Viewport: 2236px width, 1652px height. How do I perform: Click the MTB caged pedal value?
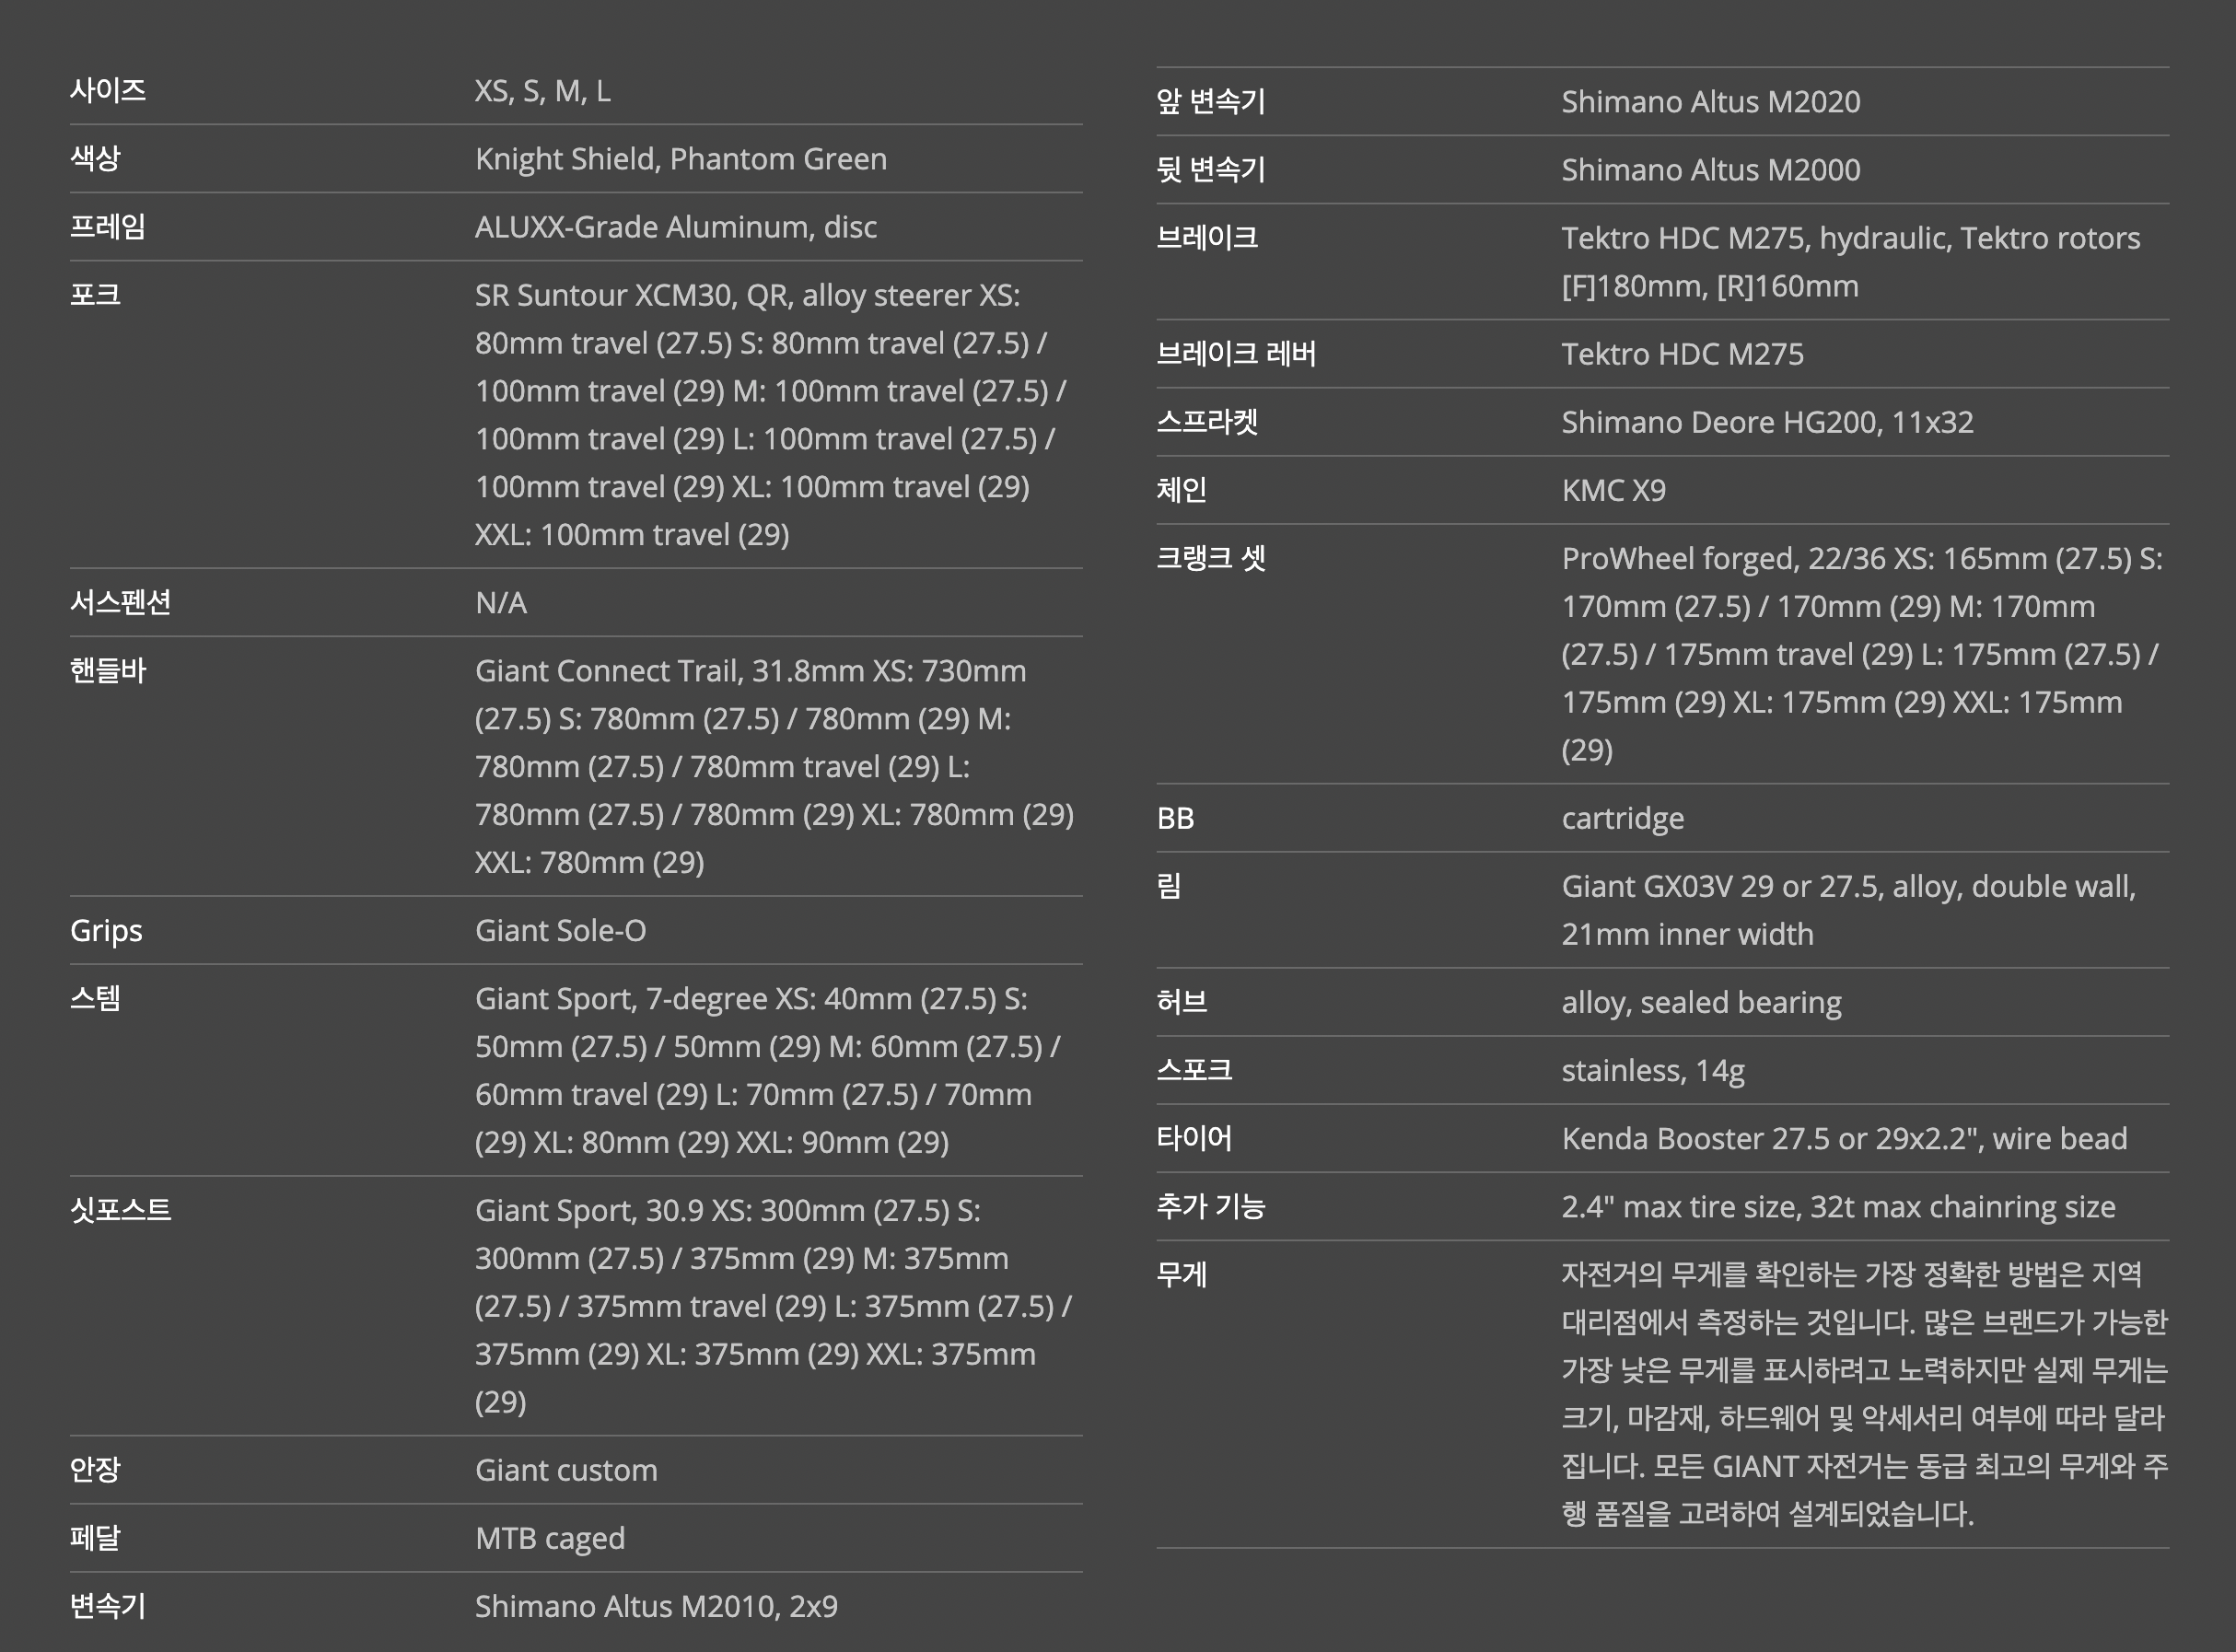click(550, 1539)
